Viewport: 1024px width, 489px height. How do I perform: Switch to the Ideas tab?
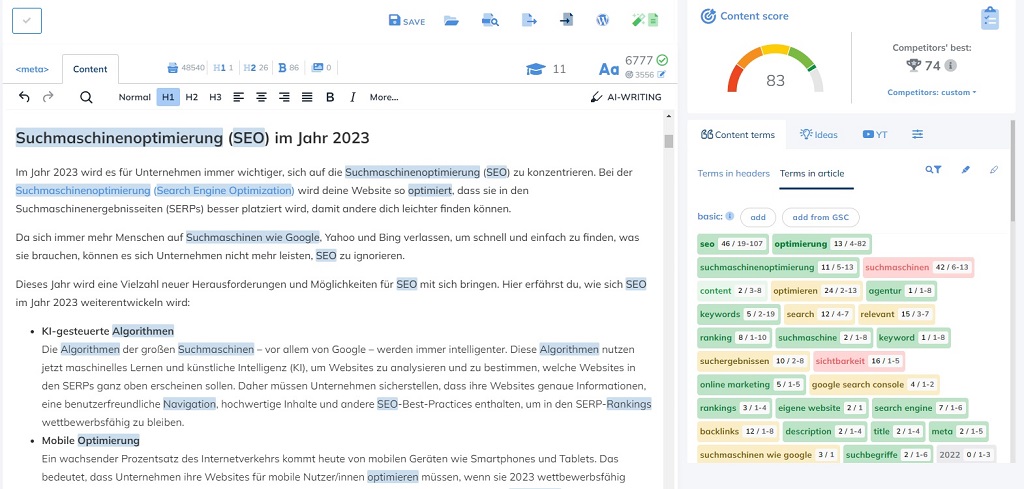pos(819,135)
